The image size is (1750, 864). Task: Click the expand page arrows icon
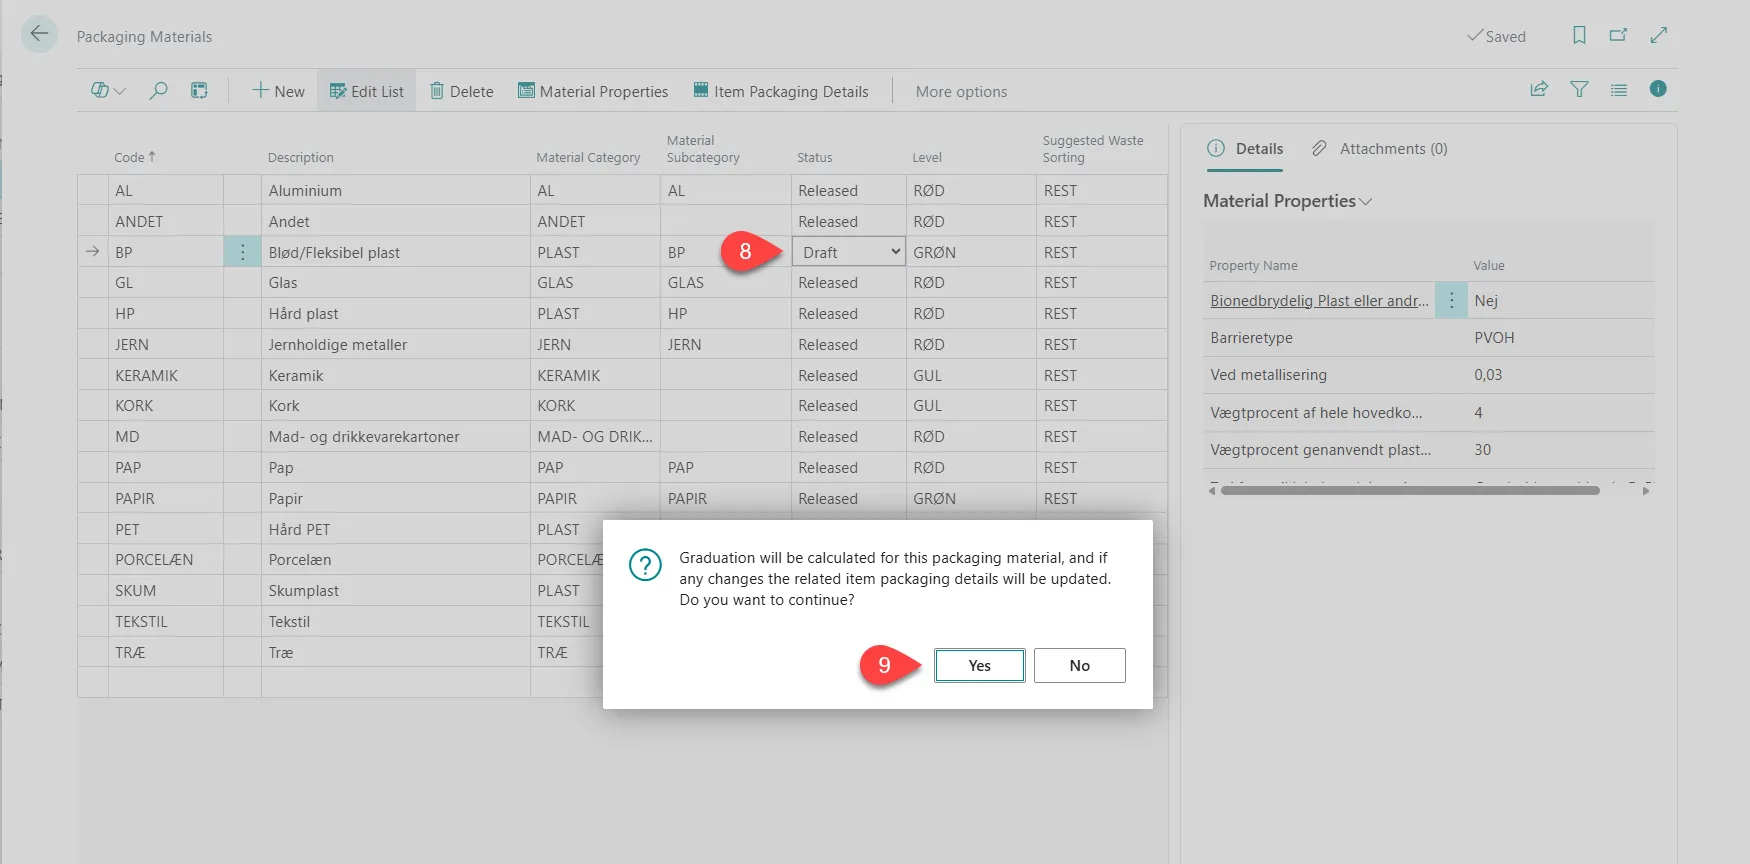(1659, 35)
